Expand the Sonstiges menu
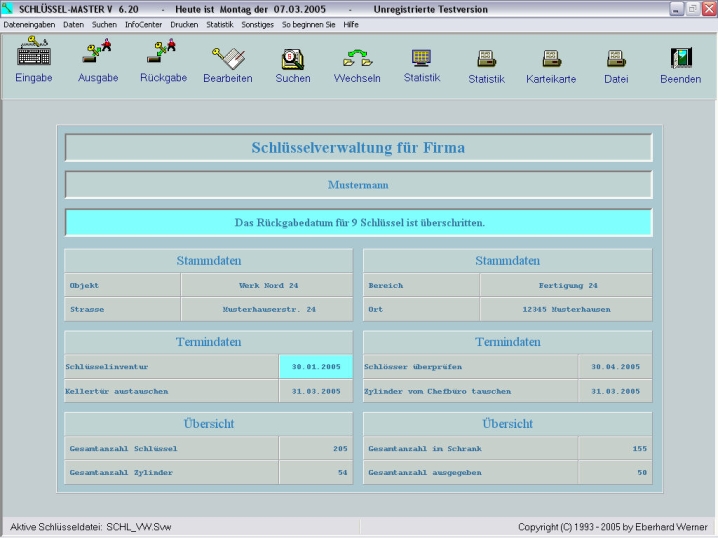 point(257,23)
